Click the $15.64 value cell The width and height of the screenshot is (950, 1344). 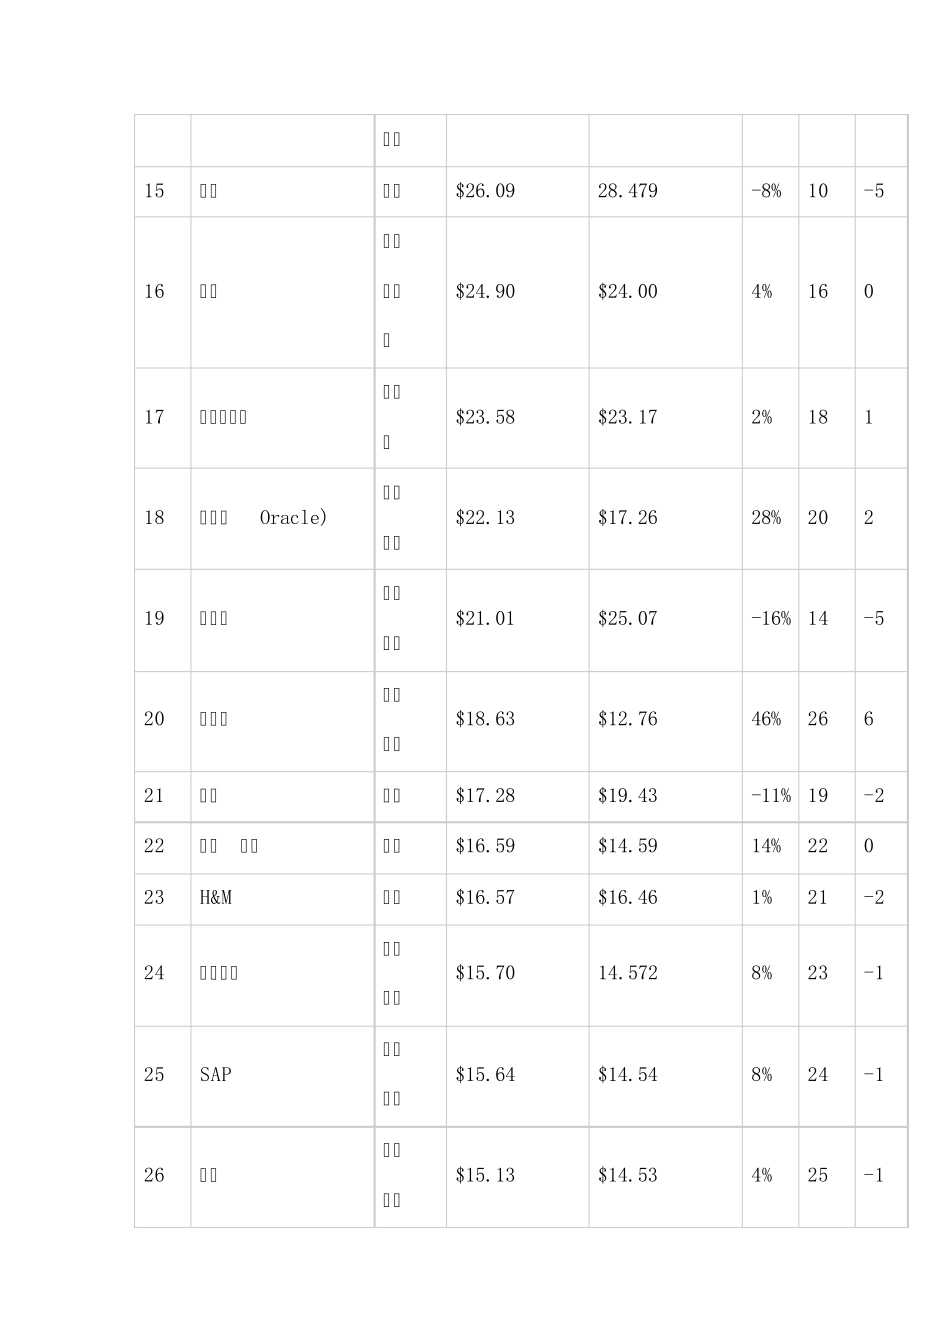(485, 1075)
